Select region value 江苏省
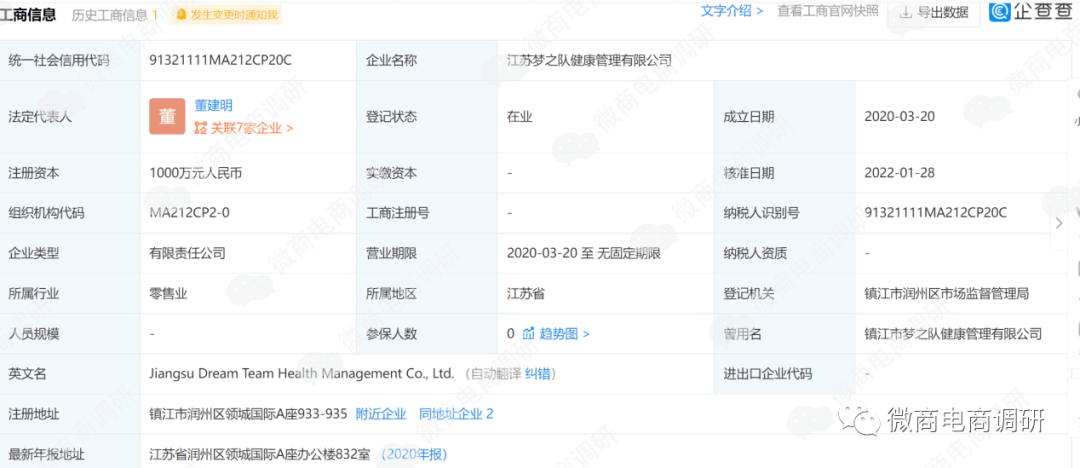Image resolution: width=1080 pixels, height=468 pixels. (x=526, y=294)
